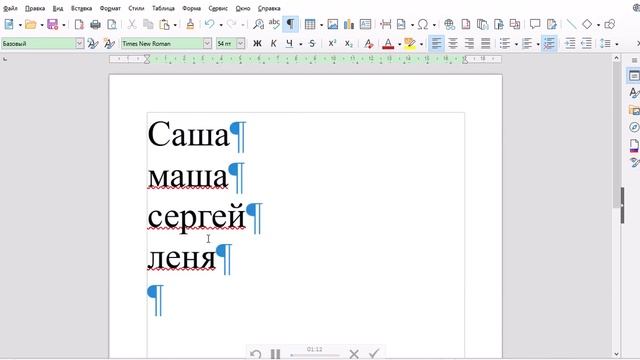Select the Line drawing tool

[572, 24]
